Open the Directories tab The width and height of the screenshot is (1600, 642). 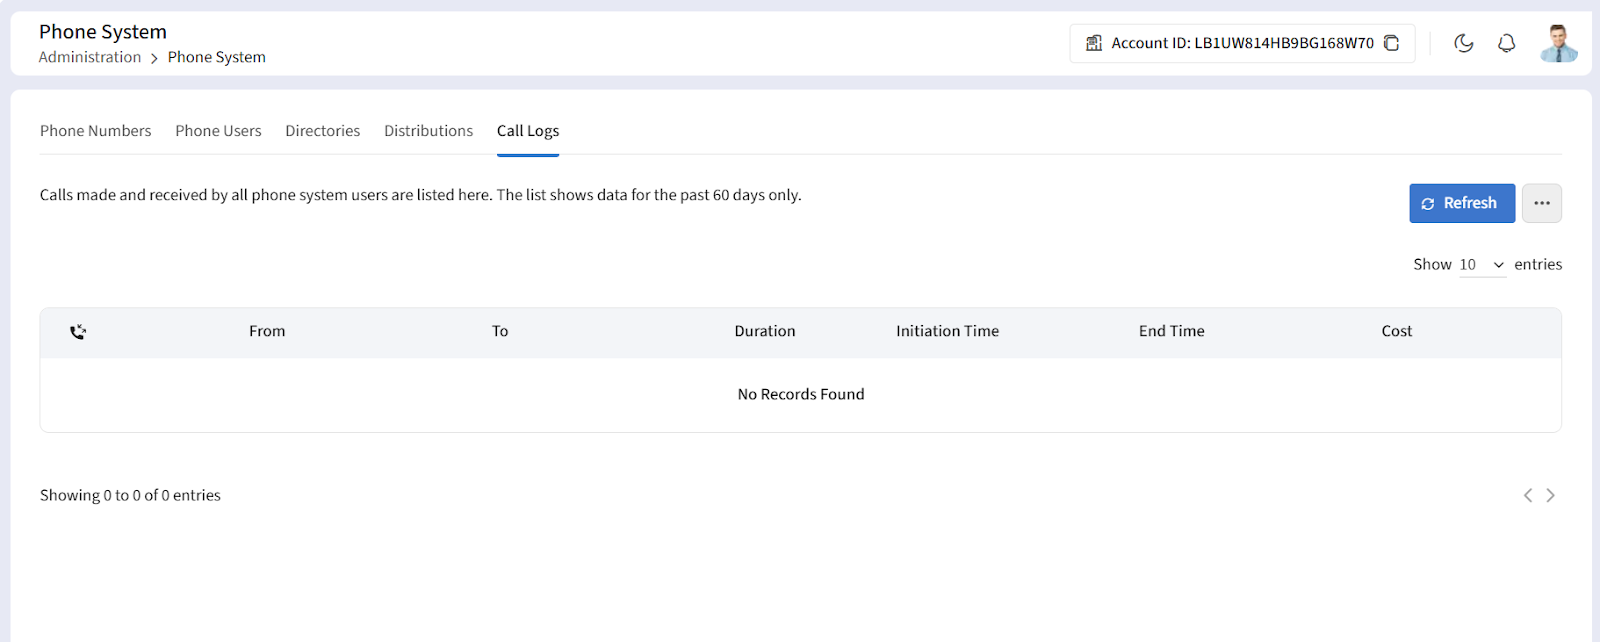(322, 131)
